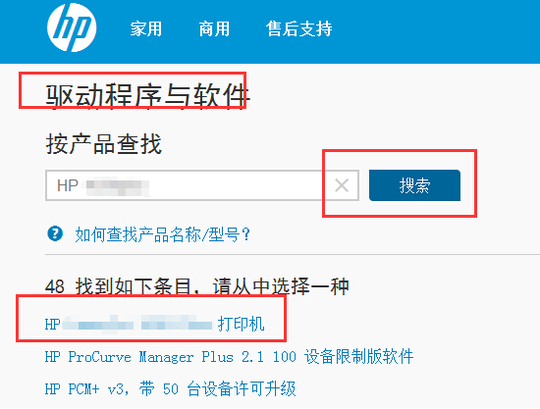Open HP PCM+ v3 50 台设备许可升级 result
Image resolution: width=540 pixels, height=409 pixels.
click(x=170, y=389)
